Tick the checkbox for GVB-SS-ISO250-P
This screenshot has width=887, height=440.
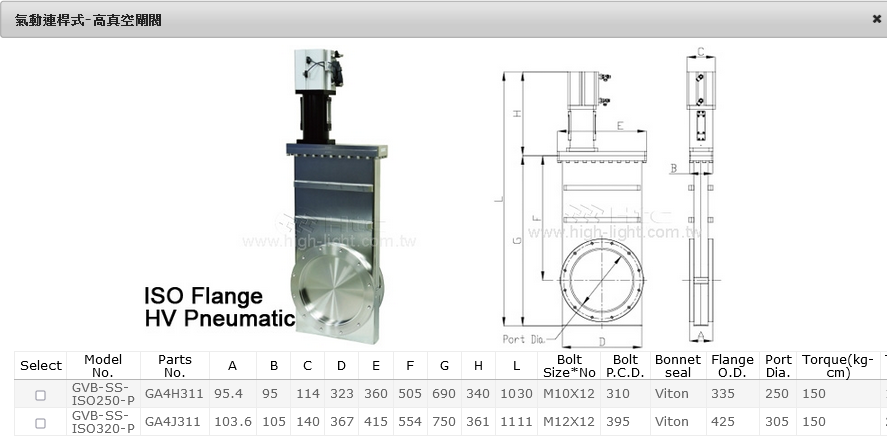[41, 395]
